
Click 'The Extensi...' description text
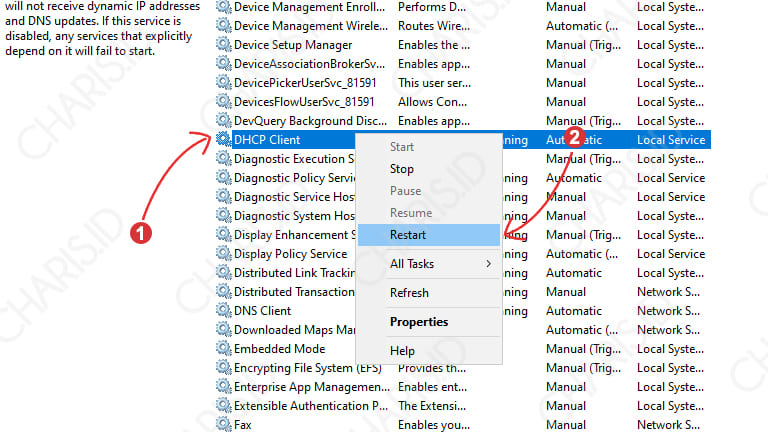click(432, 406)
